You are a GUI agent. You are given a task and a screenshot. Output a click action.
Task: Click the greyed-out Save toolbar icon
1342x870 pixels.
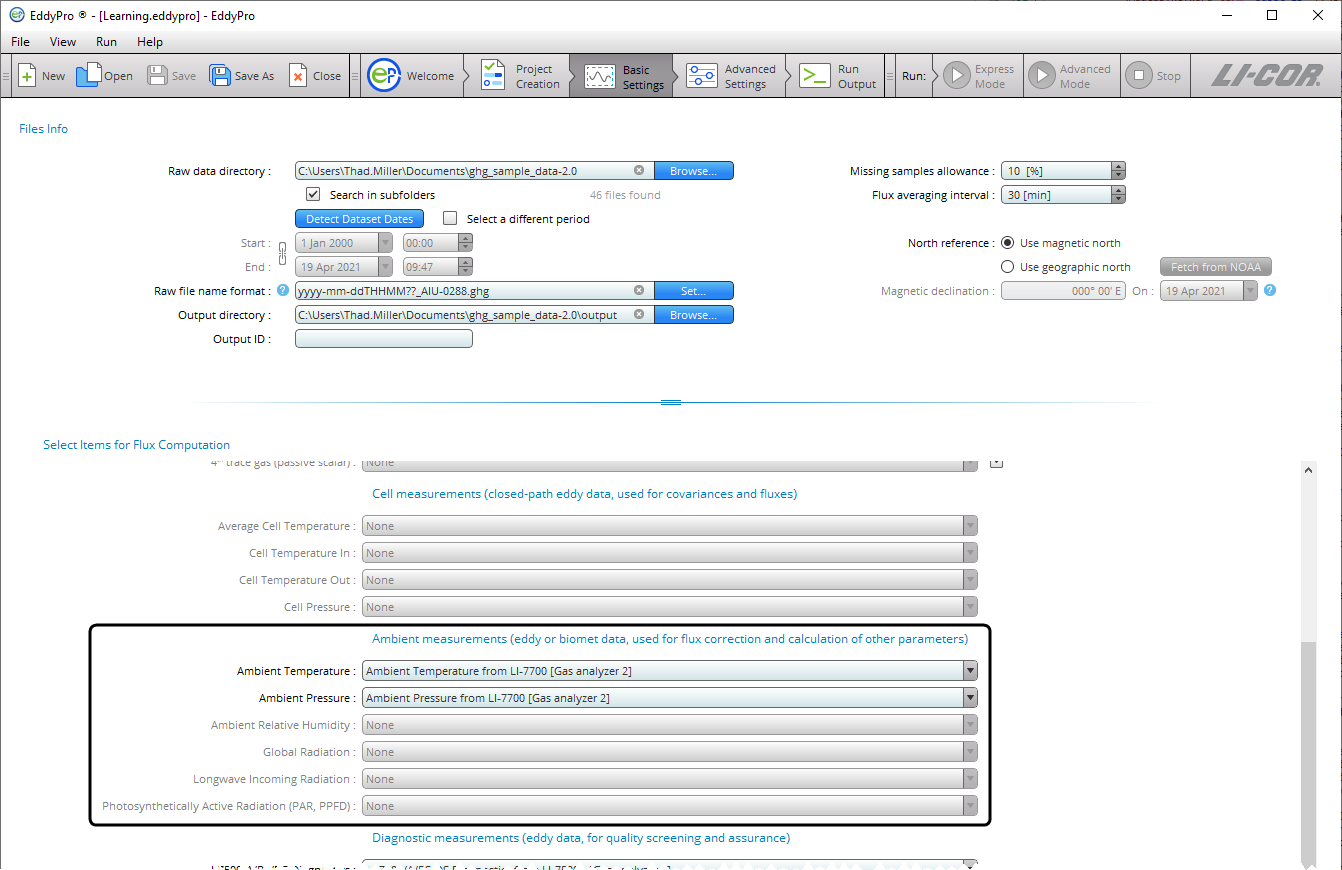coord(157,76)
